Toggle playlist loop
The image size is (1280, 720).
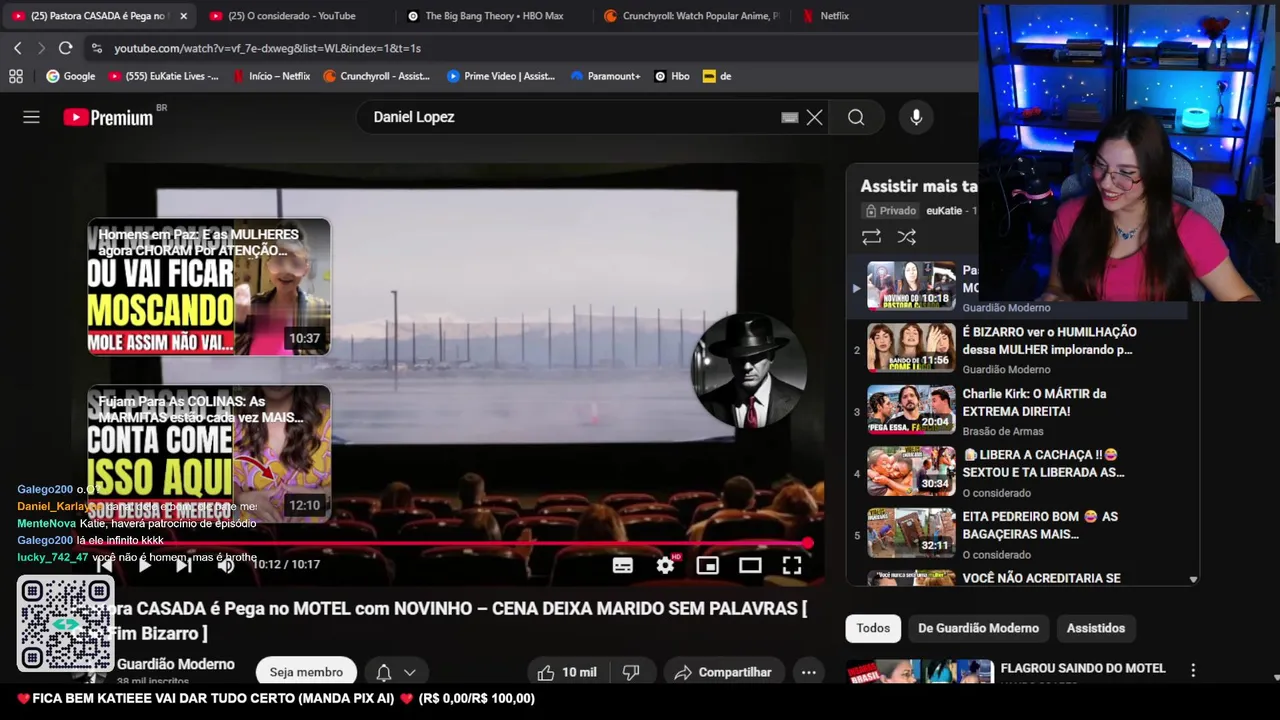click(x=871, y=237)
